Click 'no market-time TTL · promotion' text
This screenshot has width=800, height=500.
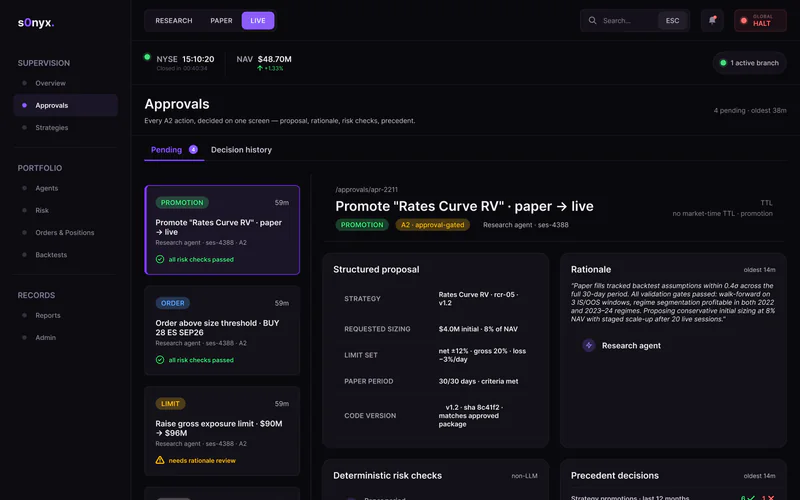coord(722,213)
